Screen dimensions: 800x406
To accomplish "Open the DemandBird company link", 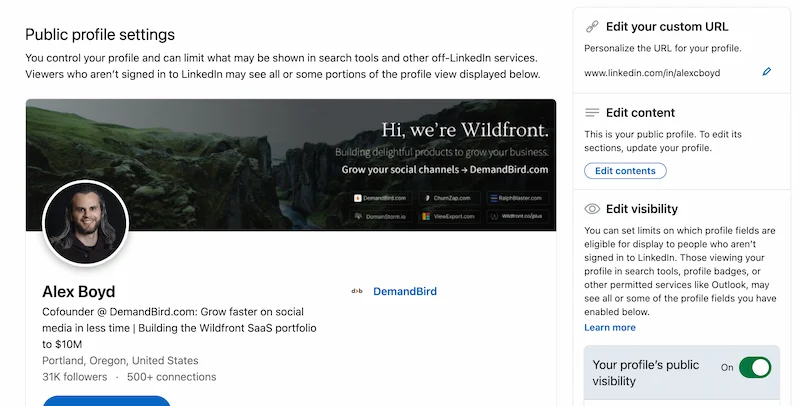I will click(405, 291).
